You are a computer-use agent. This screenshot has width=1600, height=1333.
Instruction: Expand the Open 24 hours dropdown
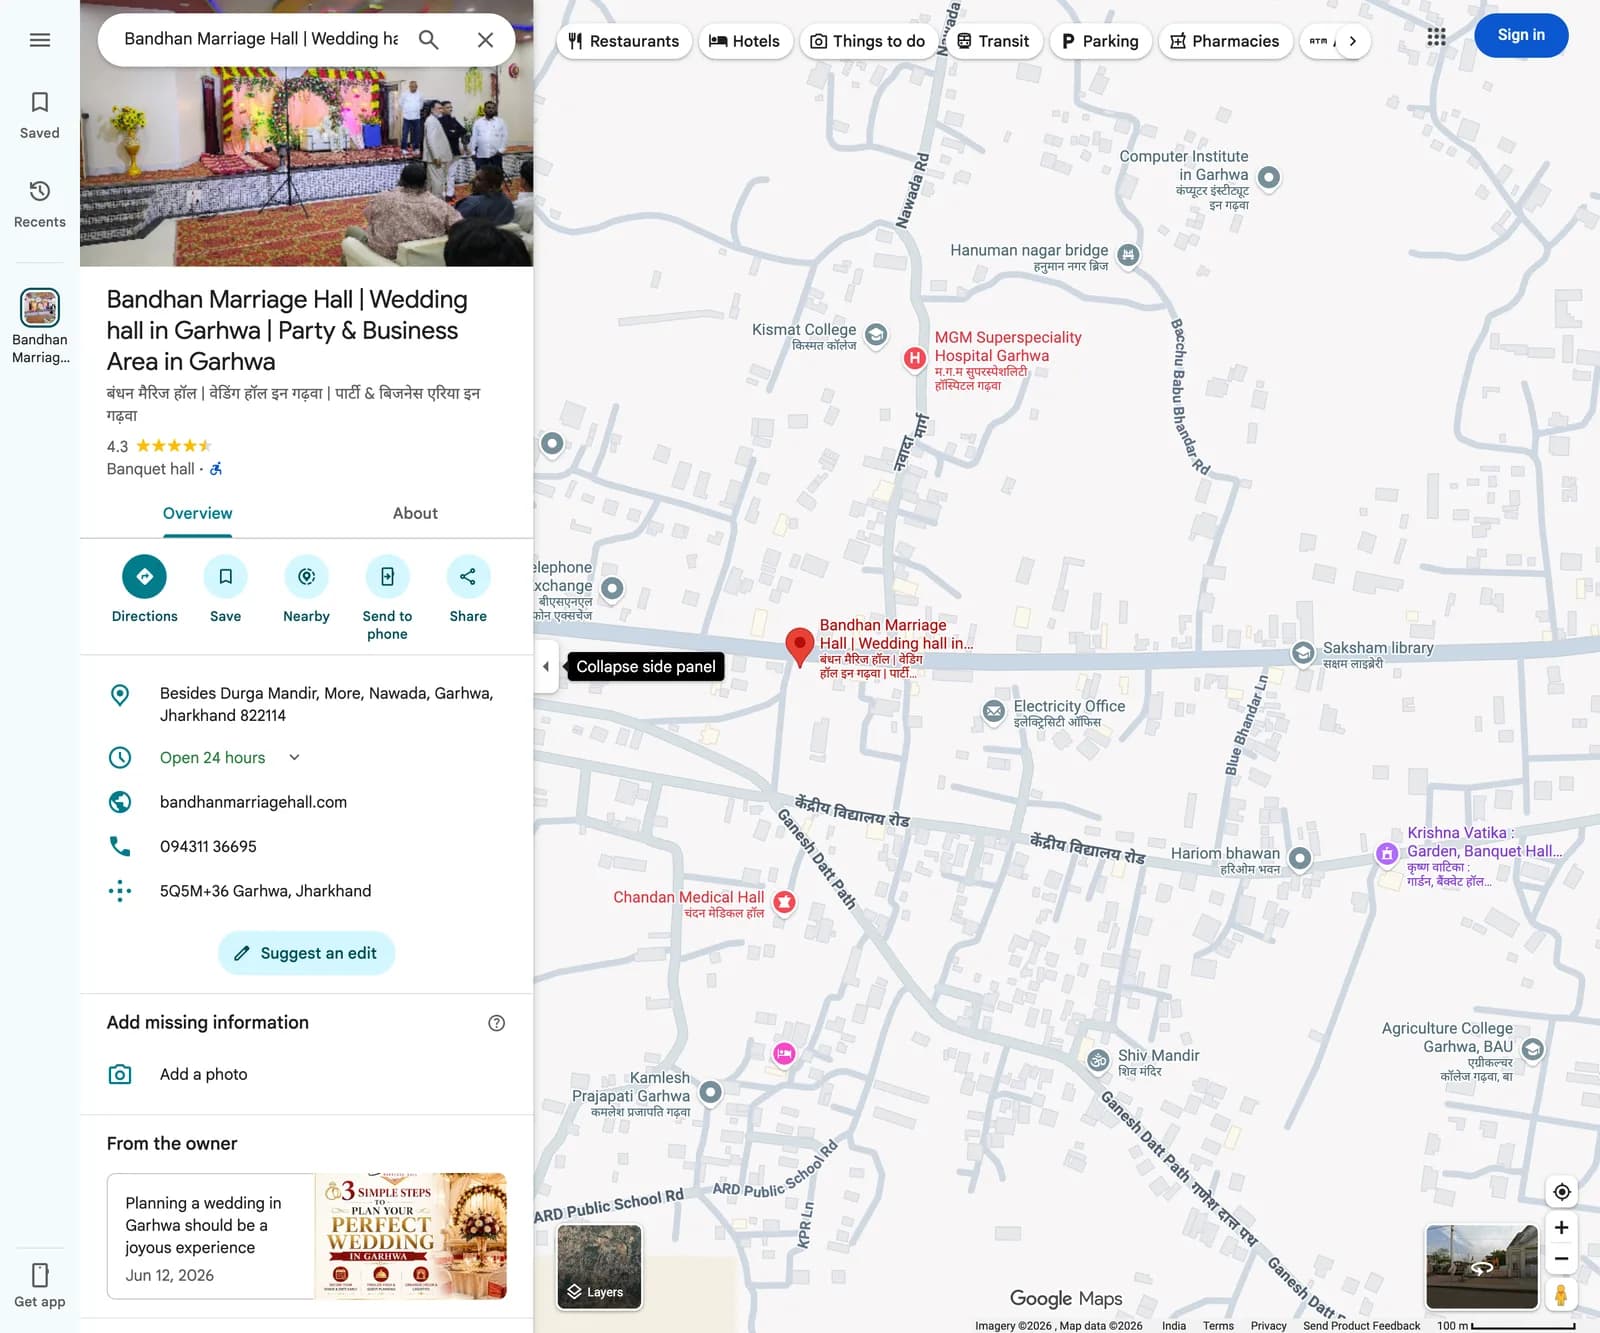[294, 757]
